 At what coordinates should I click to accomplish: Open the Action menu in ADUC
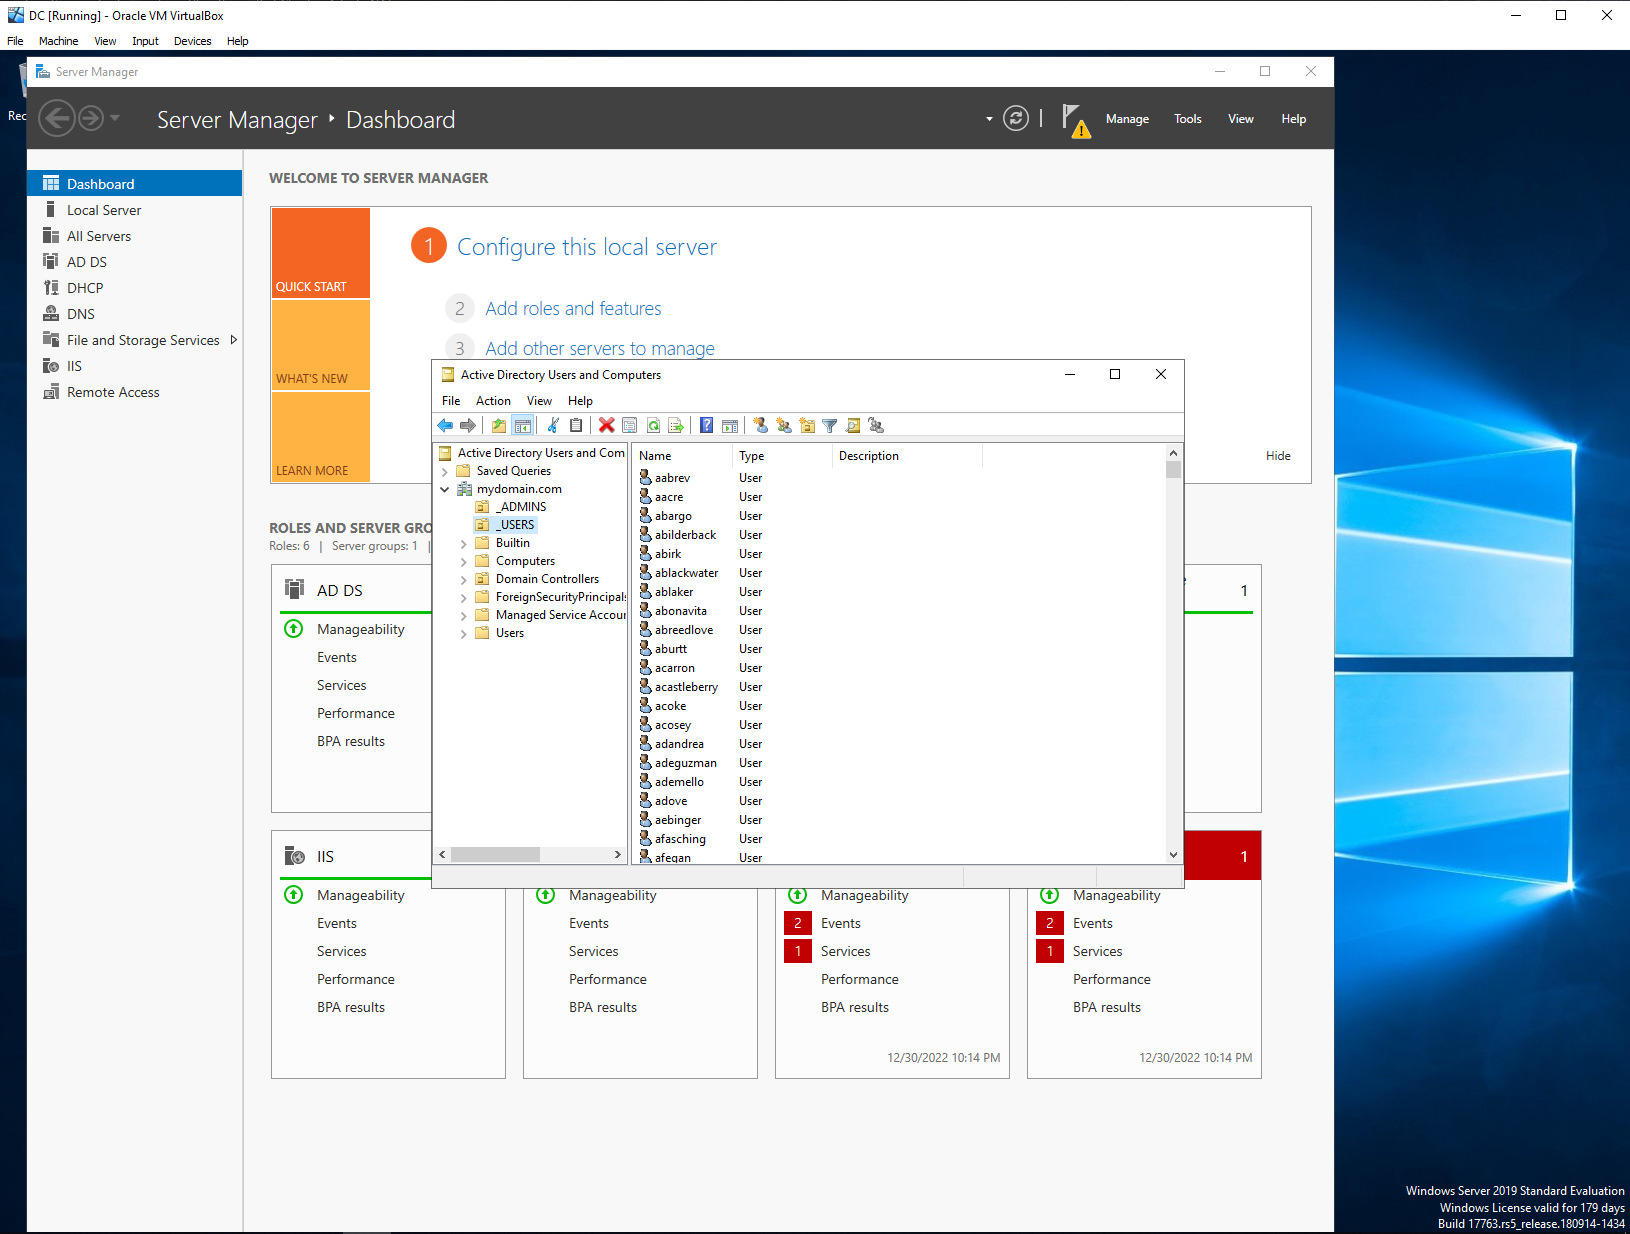pos(493,400)
